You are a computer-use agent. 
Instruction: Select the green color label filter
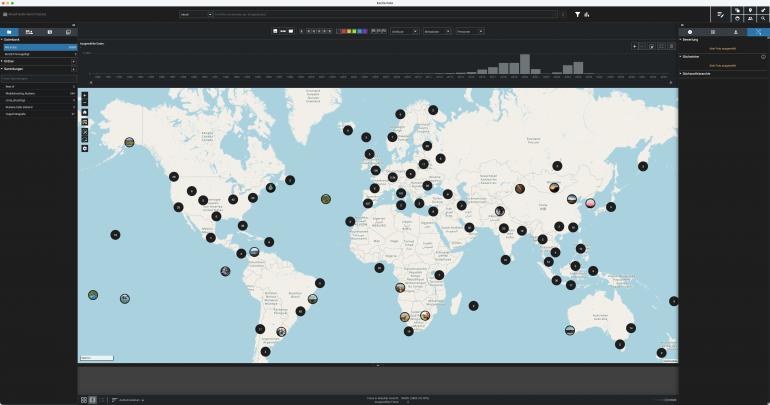coord(354,31)
